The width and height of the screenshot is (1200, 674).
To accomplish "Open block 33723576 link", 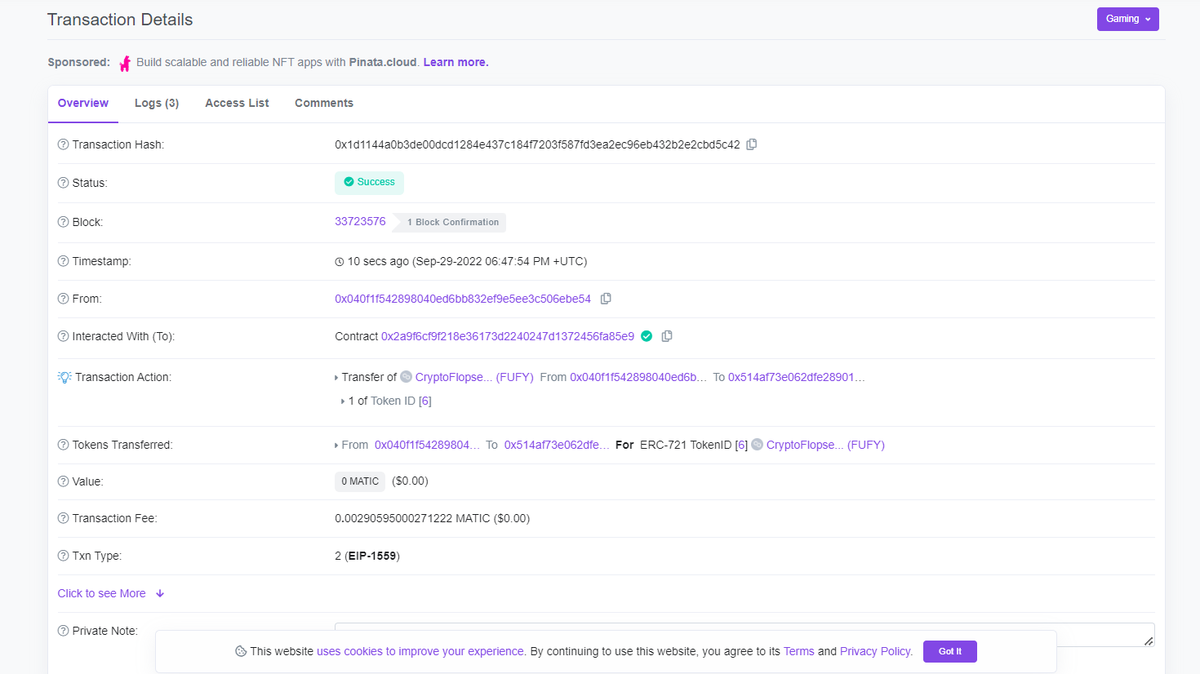I will pos(360,221).
